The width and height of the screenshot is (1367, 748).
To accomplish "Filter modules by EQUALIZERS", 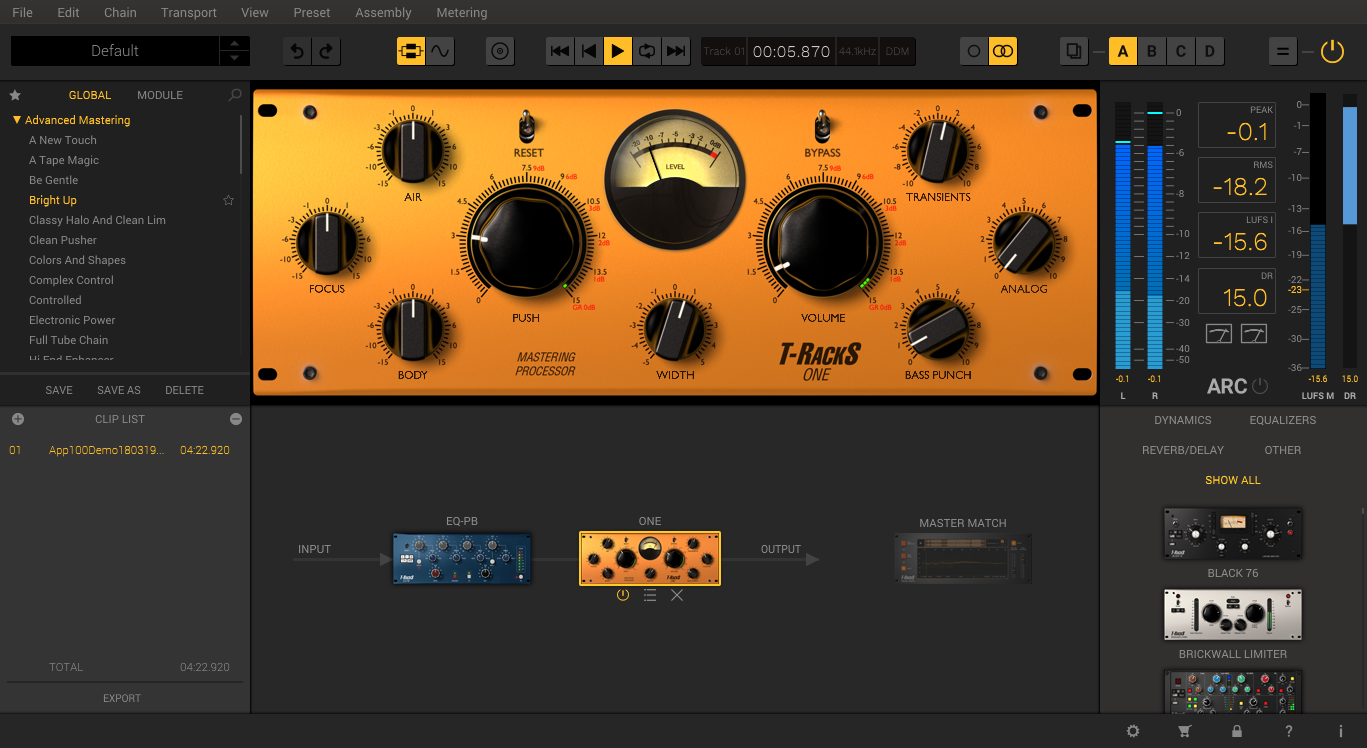I will [1282, 420].
